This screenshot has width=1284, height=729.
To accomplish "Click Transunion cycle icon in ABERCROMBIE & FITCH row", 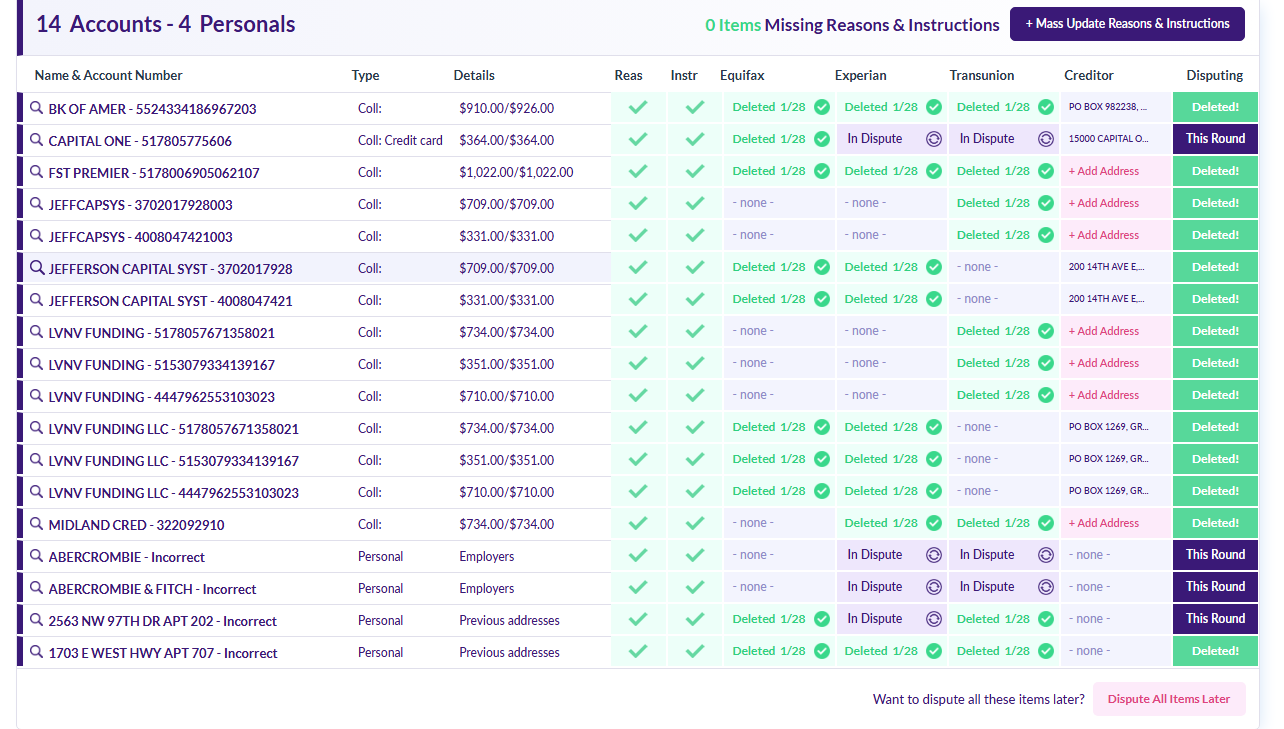I will [x=1046, y=587].
